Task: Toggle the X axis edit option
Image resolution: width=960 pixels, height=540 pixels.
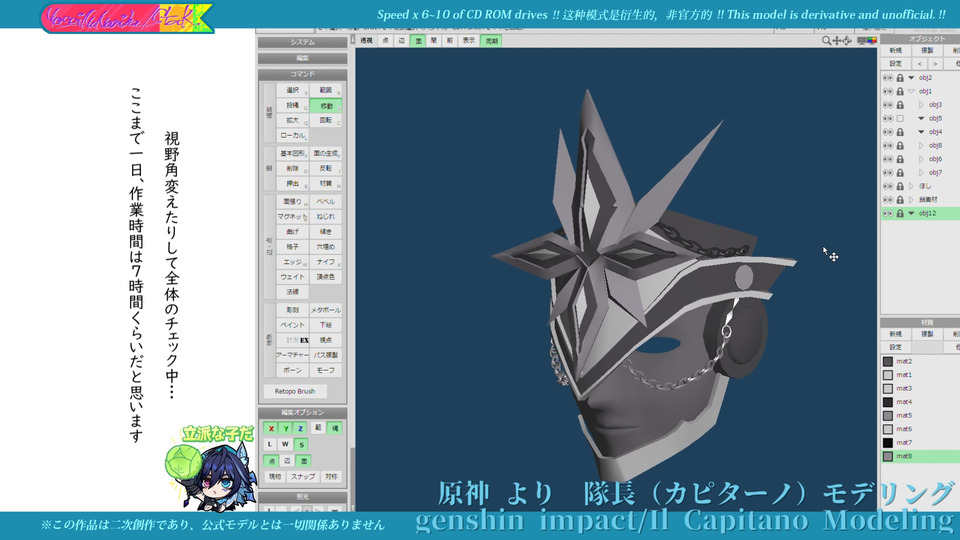Action: [x=271, y=429]
